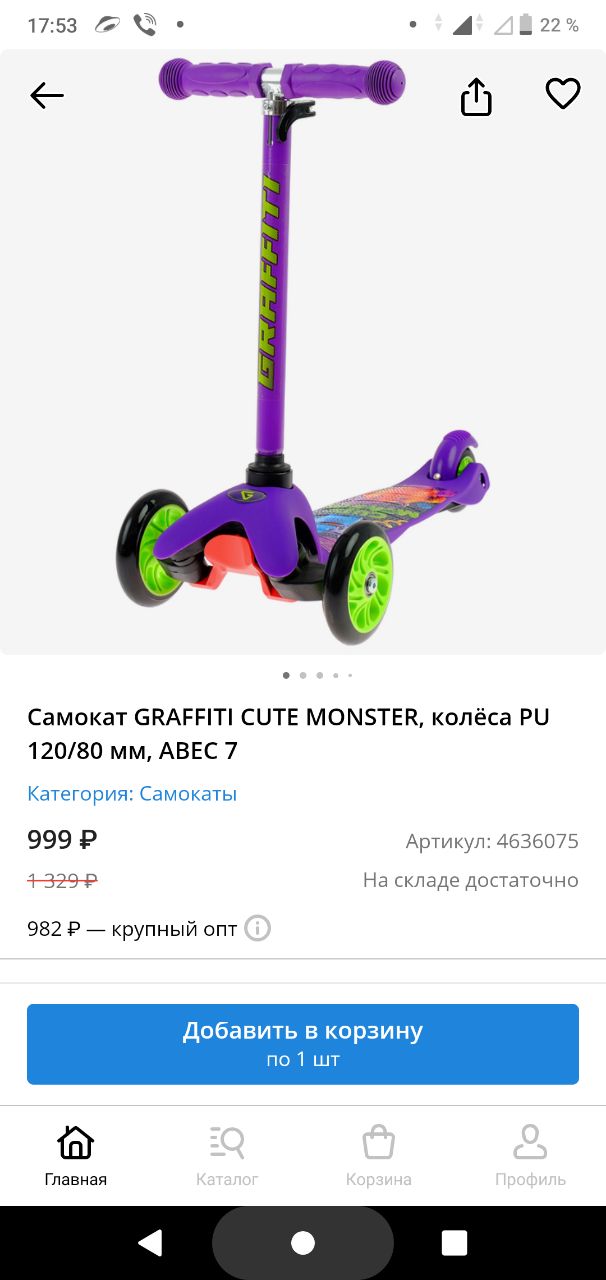Tap the Артикул: 4636075 text
This screenshot has height=1280, width=606.
point(492,841)
